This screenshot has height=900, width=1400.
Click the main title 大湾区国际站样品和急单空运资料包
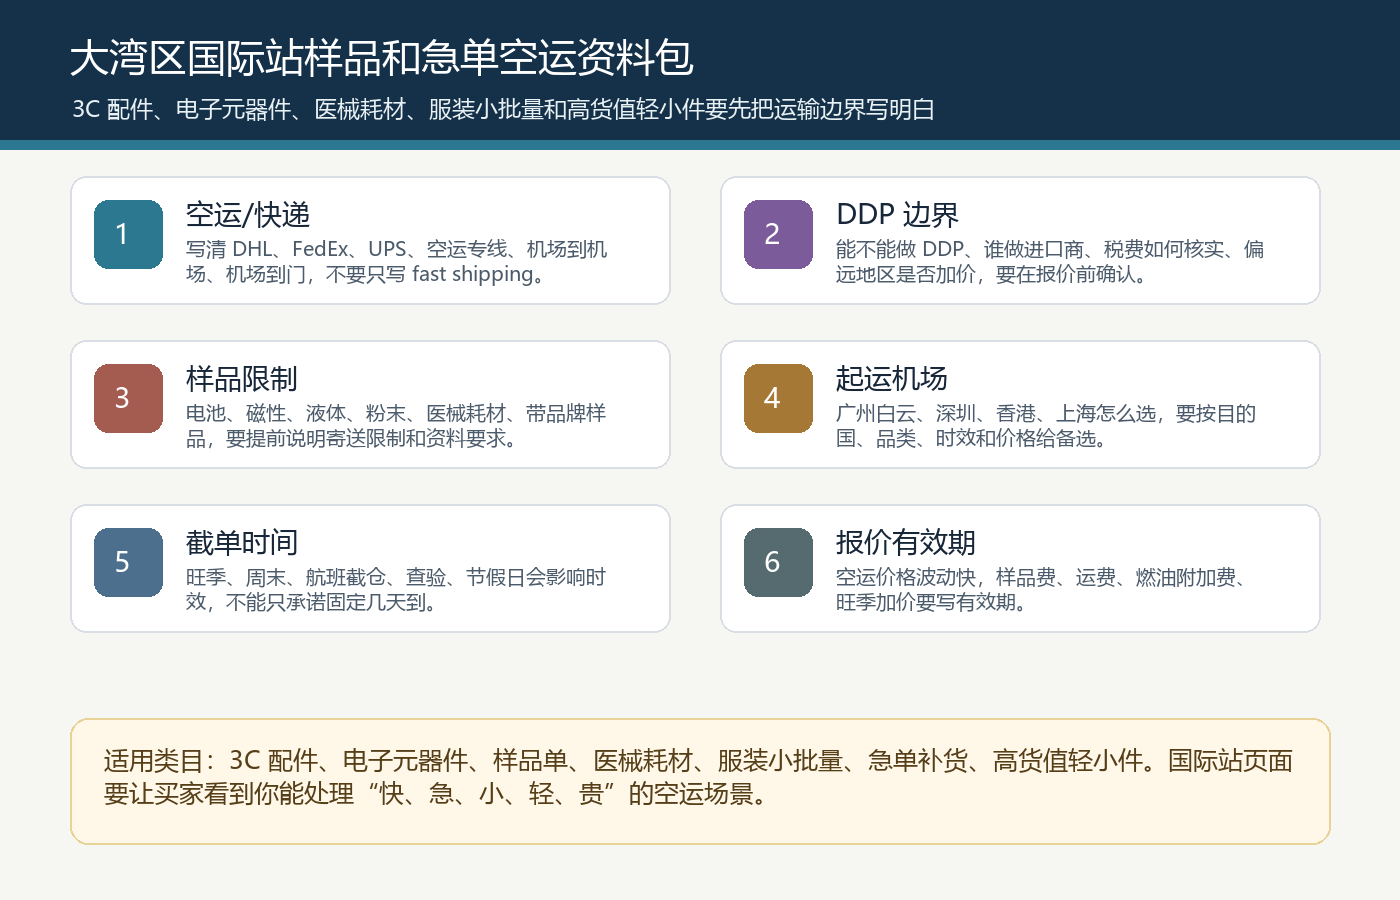pos(382,58)
